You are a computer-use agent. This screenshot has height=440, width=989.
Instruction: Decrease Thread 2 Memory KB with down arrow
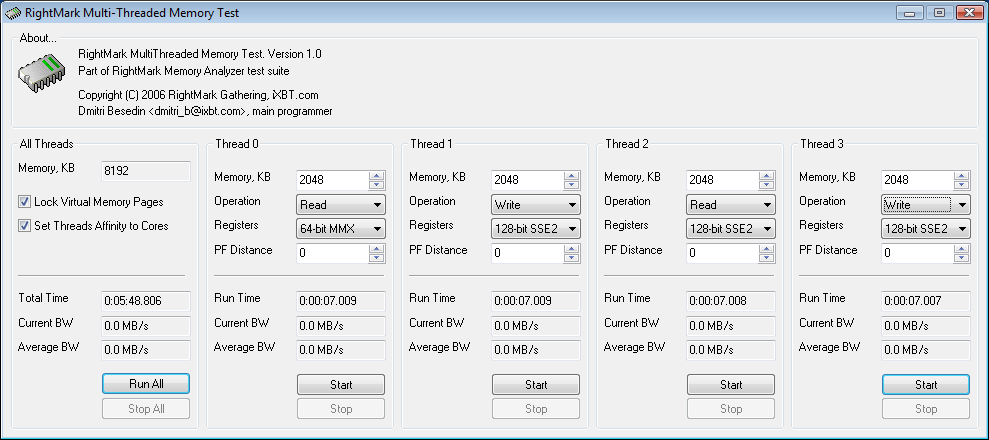[766, 185]
